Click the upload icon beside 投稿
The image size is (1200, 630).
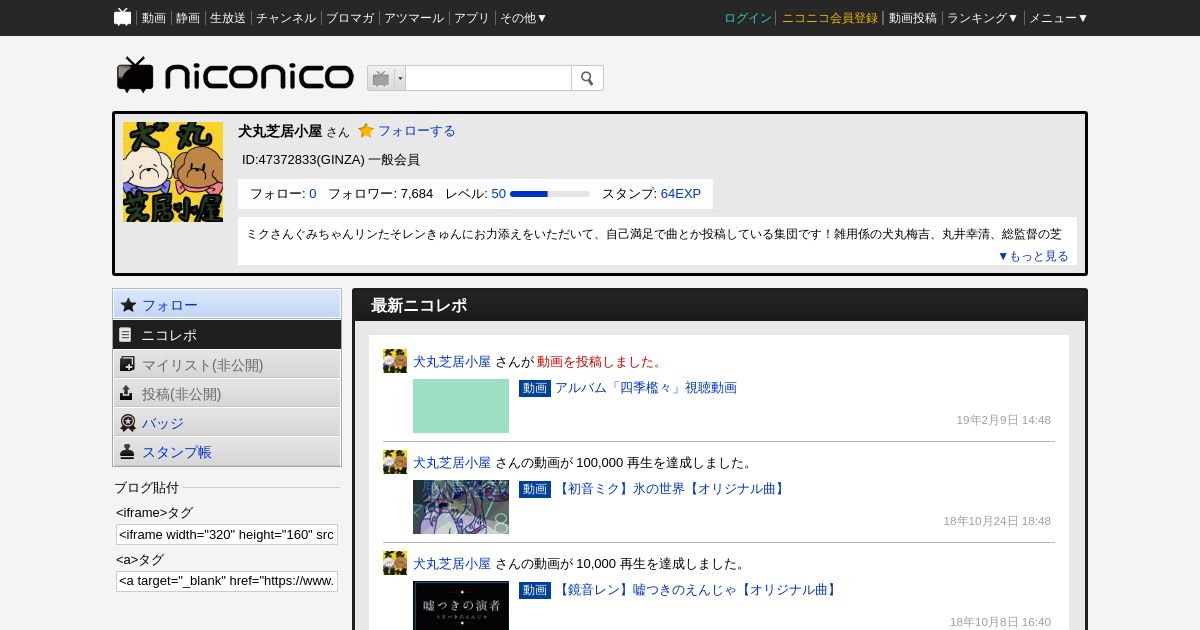point(126,393)
